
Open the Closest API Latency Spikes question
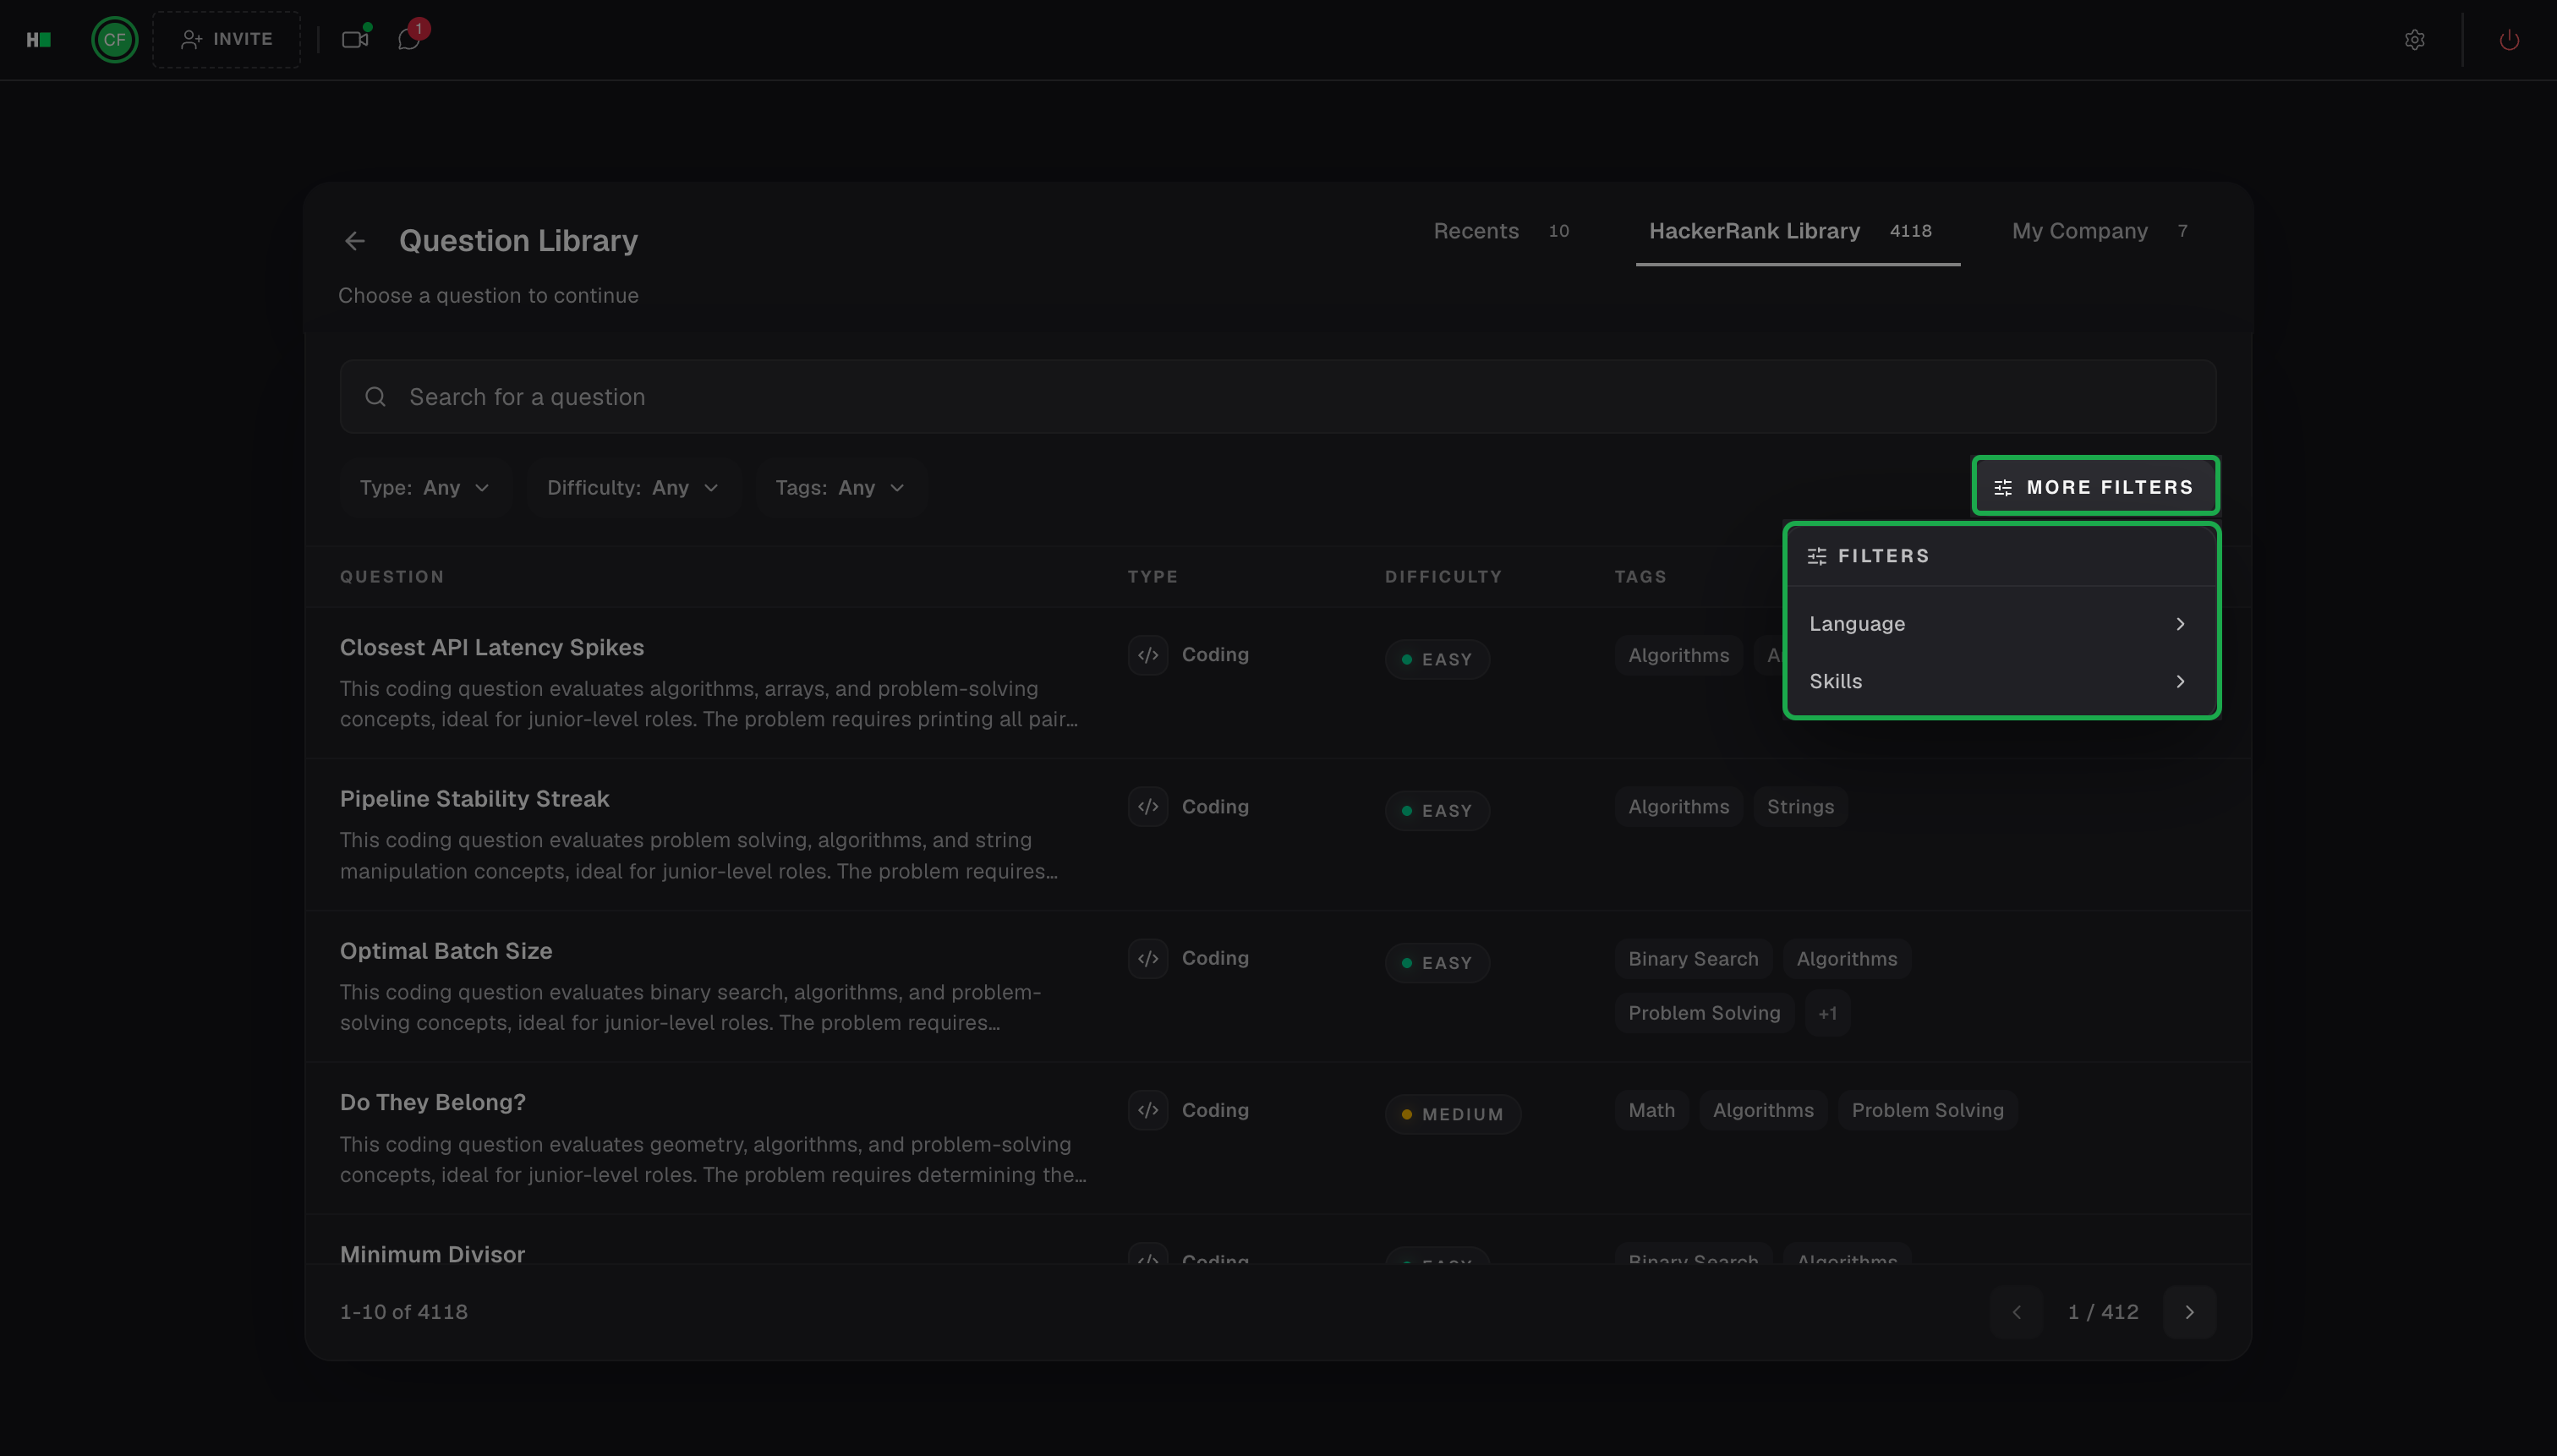pyautogui.click(x=492, y=648)
